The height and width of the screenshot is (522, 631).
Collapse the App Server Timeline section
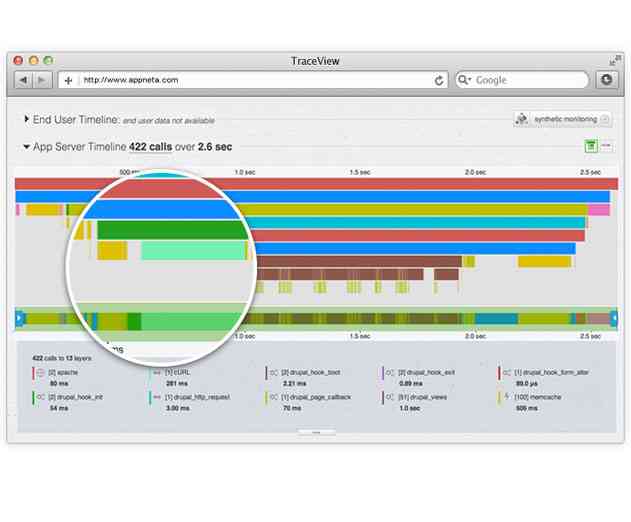click(x=26, y=147)
